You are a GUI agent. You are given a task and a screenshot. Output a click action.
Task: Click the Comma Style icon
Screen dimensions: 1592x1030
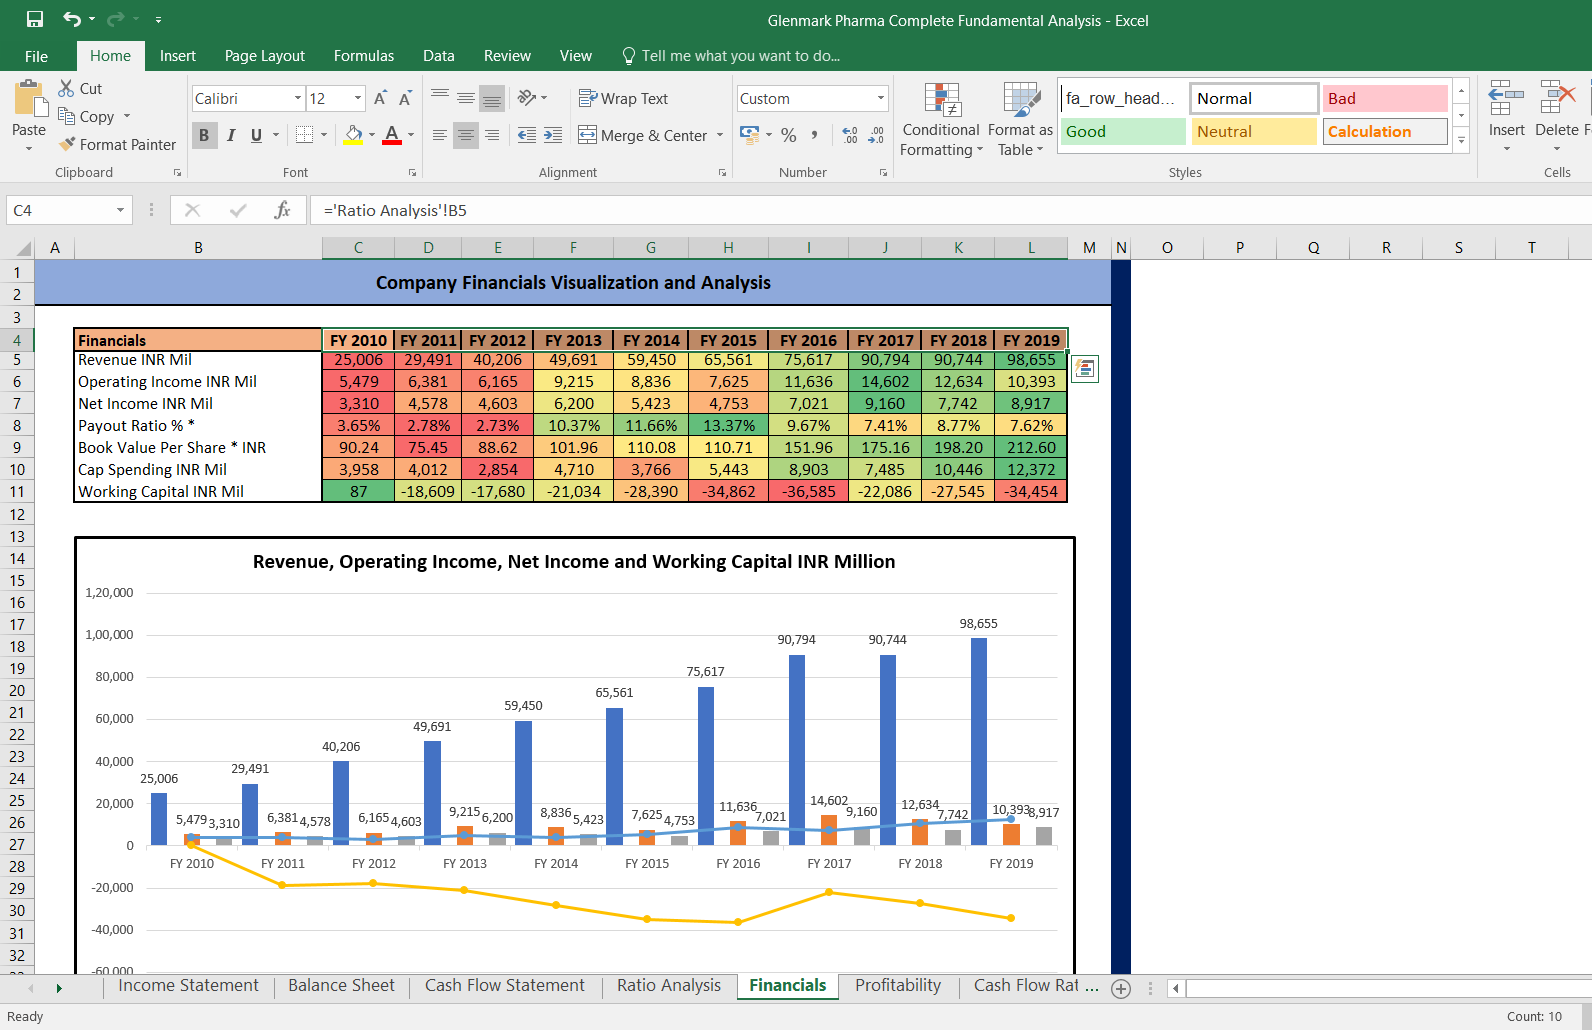coord(815,135)
